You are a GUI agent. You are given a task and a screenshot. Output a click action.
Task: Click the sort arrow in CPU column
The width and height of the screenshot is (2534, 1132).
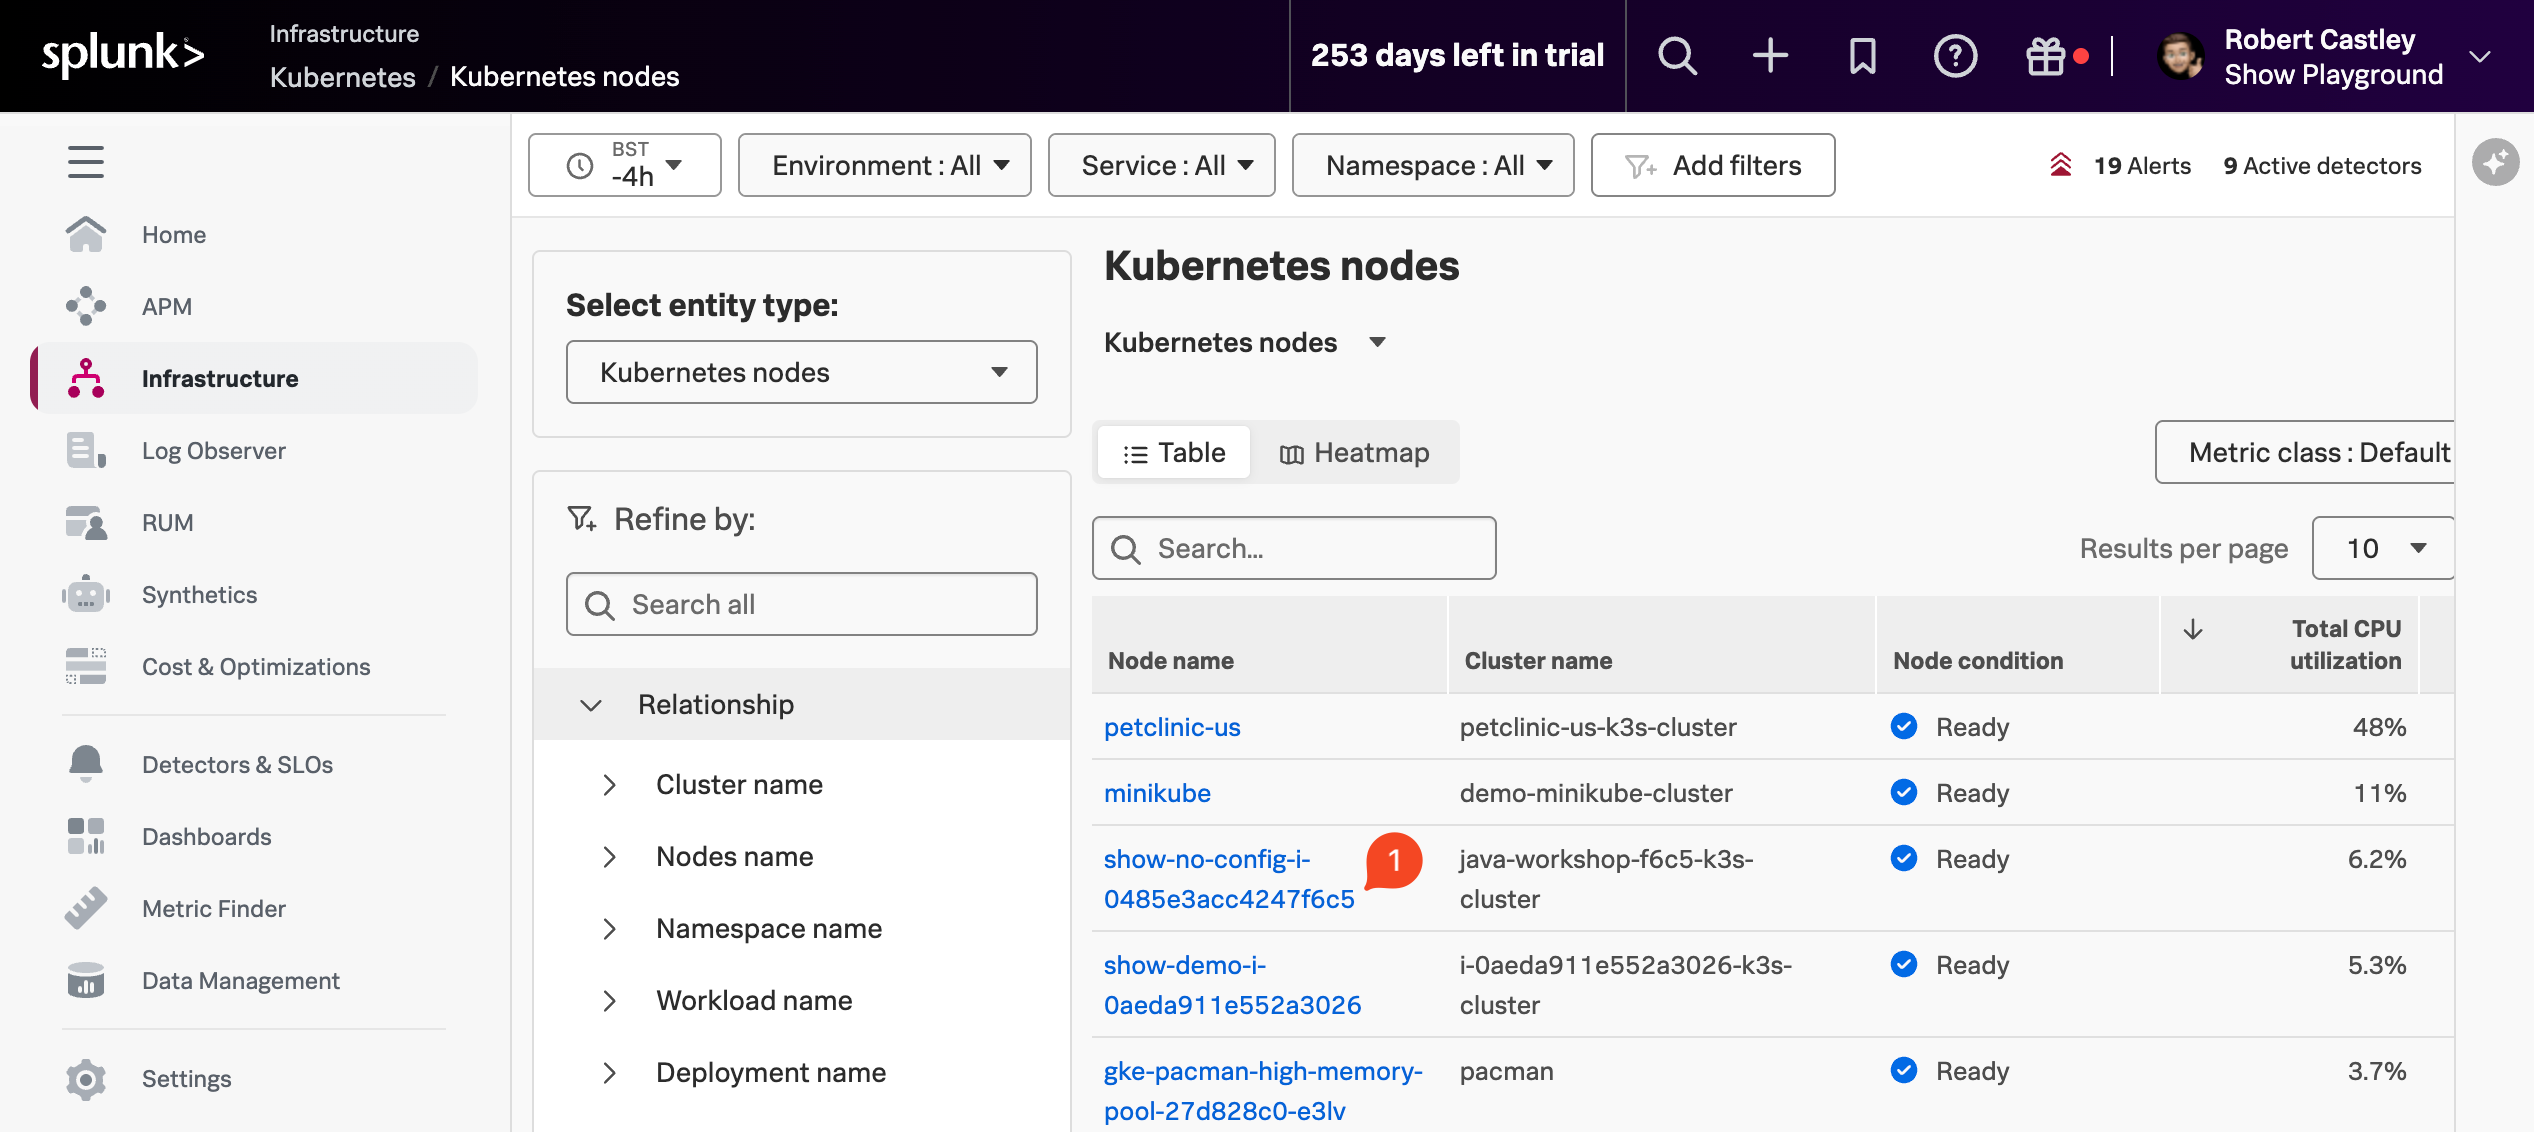pyautogui.click(x=2192, y=629)
